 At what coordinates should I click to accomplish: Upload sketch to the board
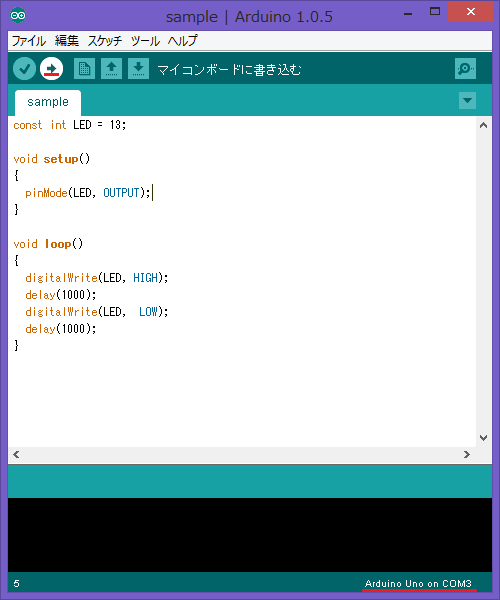pyautogui.click(x=52, y=69)
